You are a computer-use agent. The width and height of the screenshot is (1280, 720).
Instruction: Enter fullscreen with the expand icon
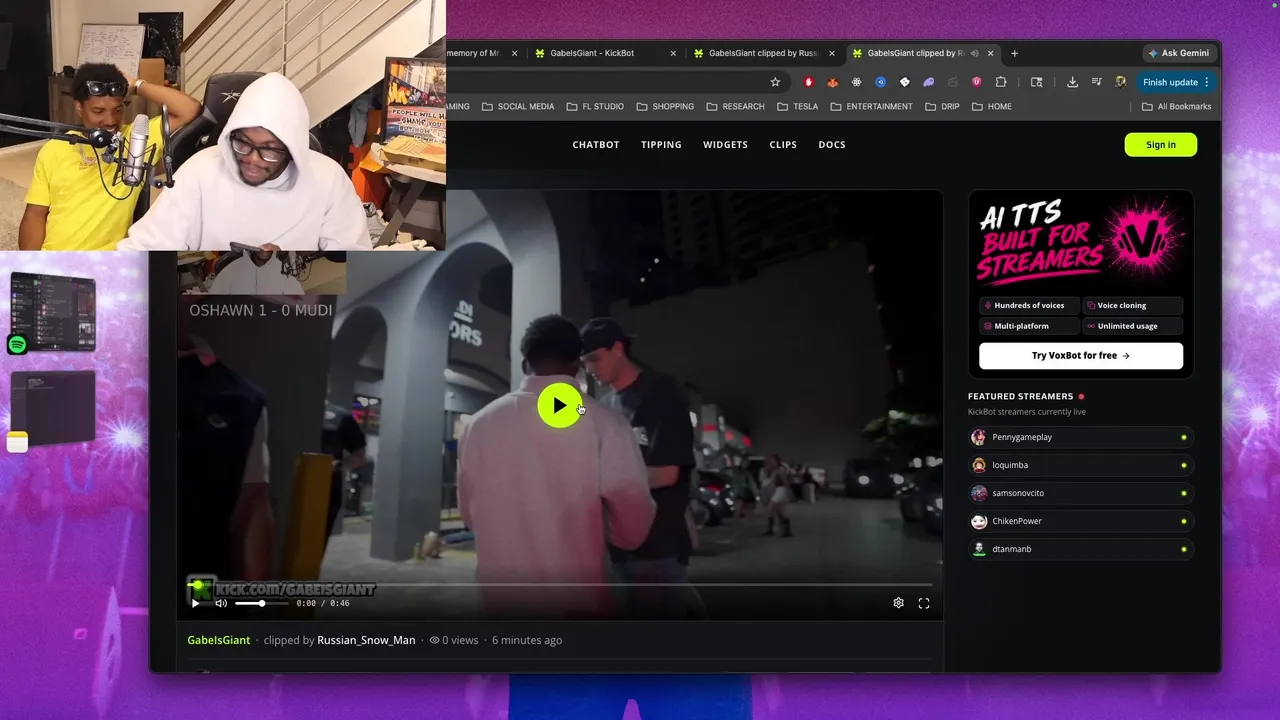tap(924, 603)
